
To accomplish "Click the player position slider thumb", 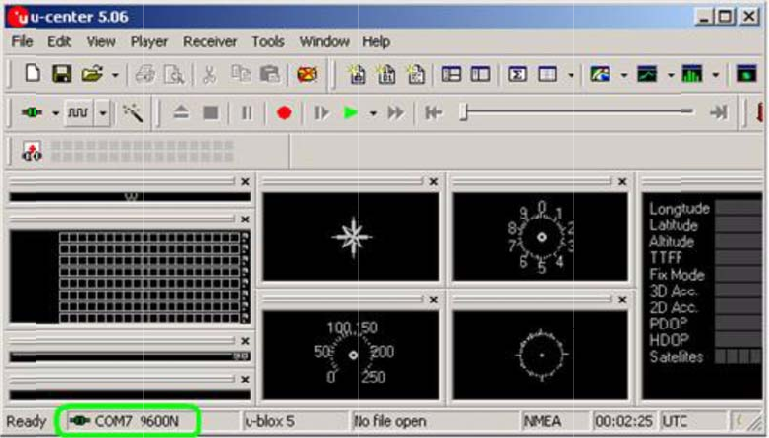I will point(463,113).
